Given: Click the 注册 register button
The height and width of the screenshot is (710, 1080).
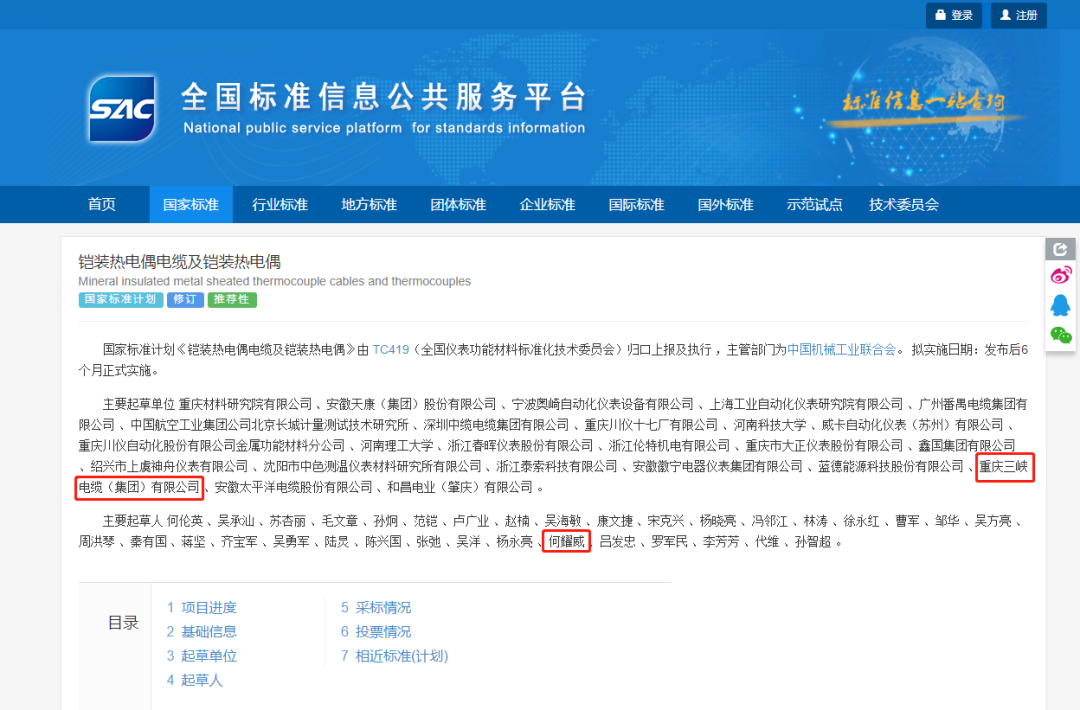Looking at the screenshot, I should pyautogui.click(x=1019, y=15).
